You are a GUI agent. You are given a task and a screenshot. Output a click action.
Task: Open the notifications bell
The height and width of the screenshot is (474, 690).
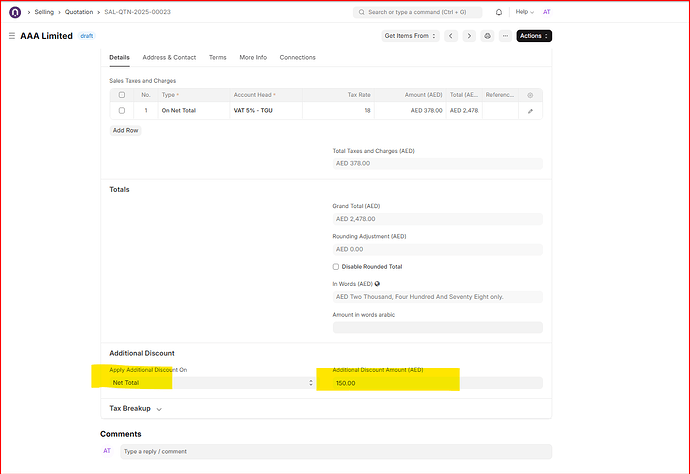tap(497, 12)
